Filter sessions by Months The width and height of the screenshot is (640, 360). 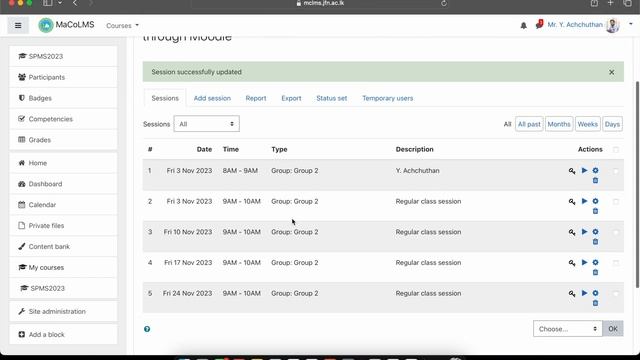click(559, 124)
